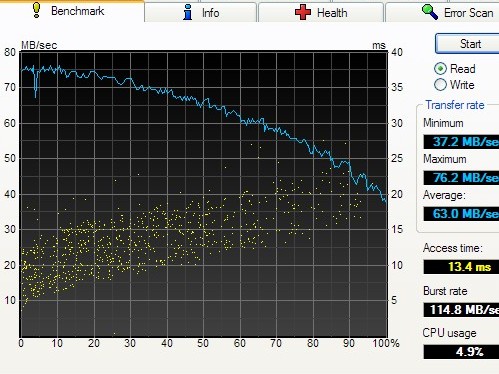Click the Maximum transfer rate value field
The image size is (499, 374).
pyautogui.click(x=461, y=178)
